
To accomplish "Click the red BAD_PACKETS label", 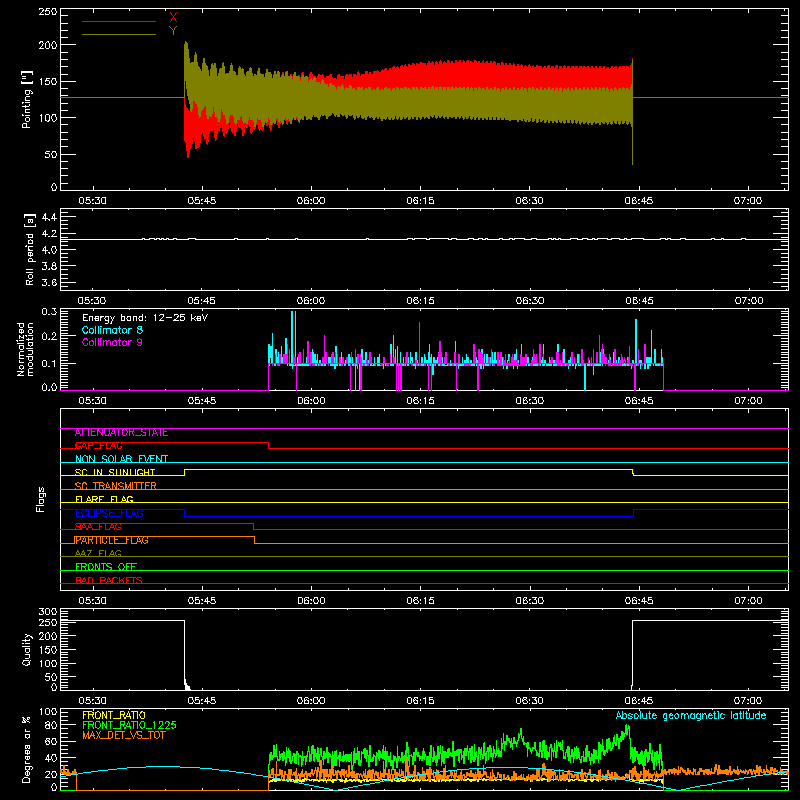I will click(109, 580).
